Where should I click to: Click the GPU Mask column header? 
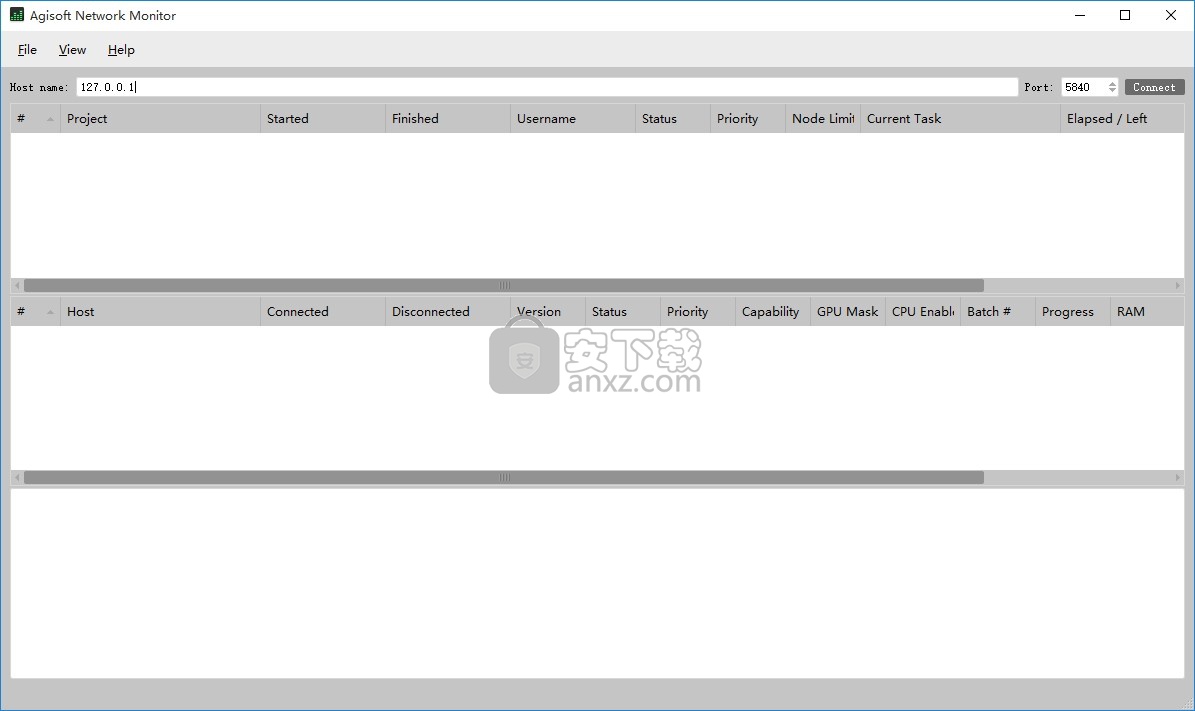[847, 312]
